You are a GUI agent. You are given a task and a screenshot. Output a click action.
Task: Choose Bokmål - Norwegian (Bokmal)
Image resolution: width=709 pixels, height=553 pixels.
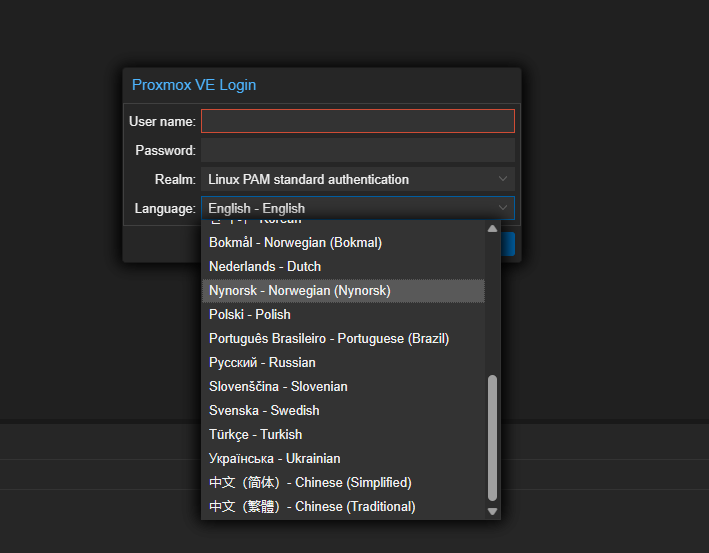point(343,243)
